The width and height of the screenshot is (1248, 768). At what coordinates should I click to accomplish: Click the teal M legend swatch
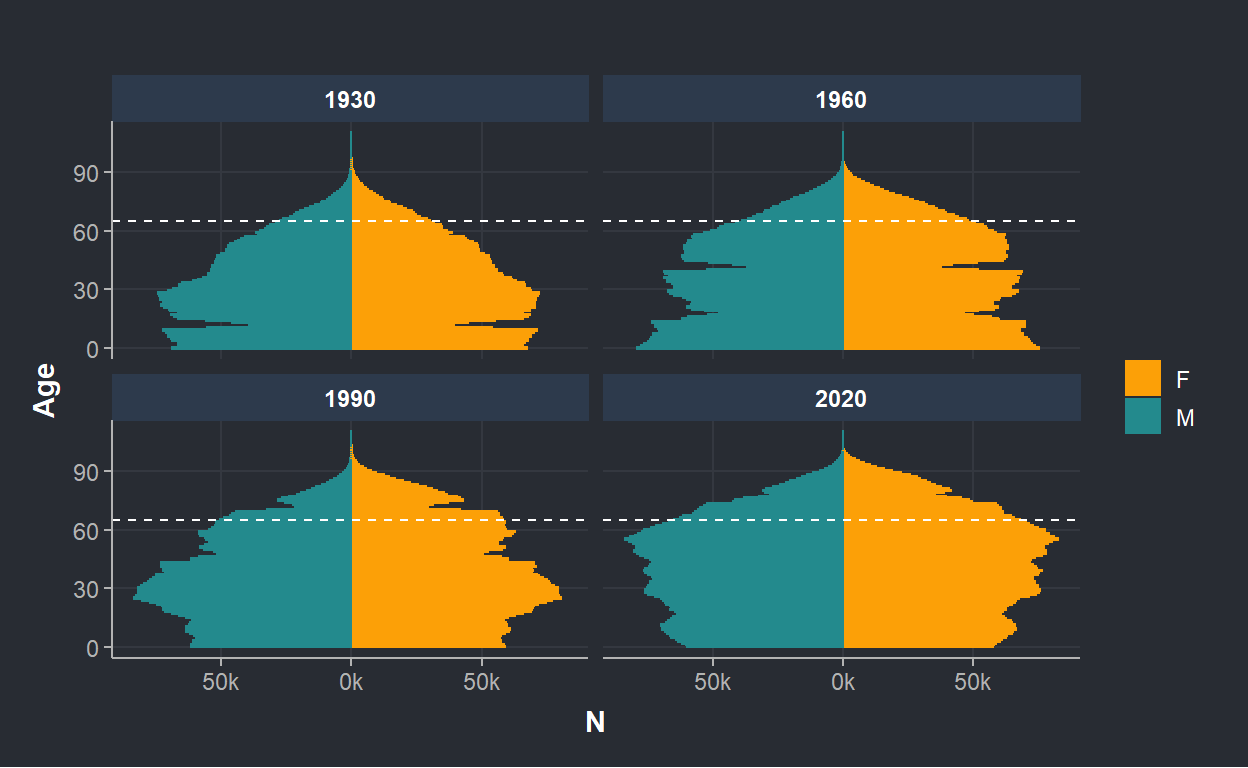[x=1143, y=416]
